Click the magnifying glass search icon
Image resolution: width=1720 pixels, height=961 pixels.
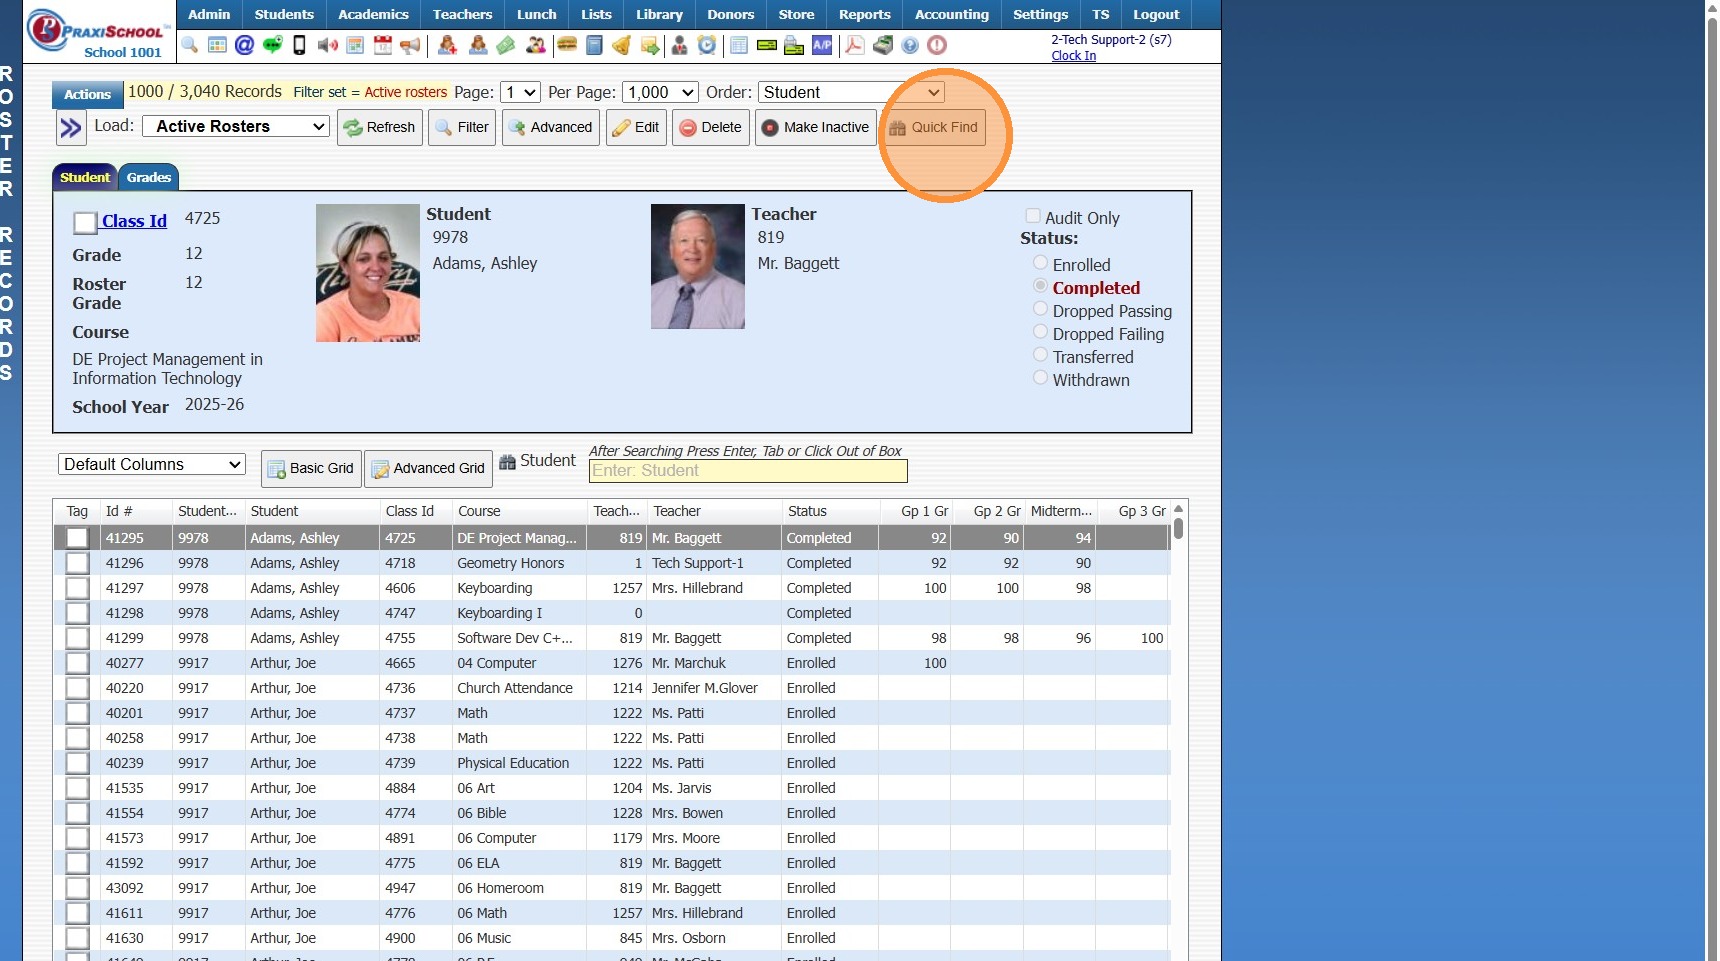(x=190, y=45)
